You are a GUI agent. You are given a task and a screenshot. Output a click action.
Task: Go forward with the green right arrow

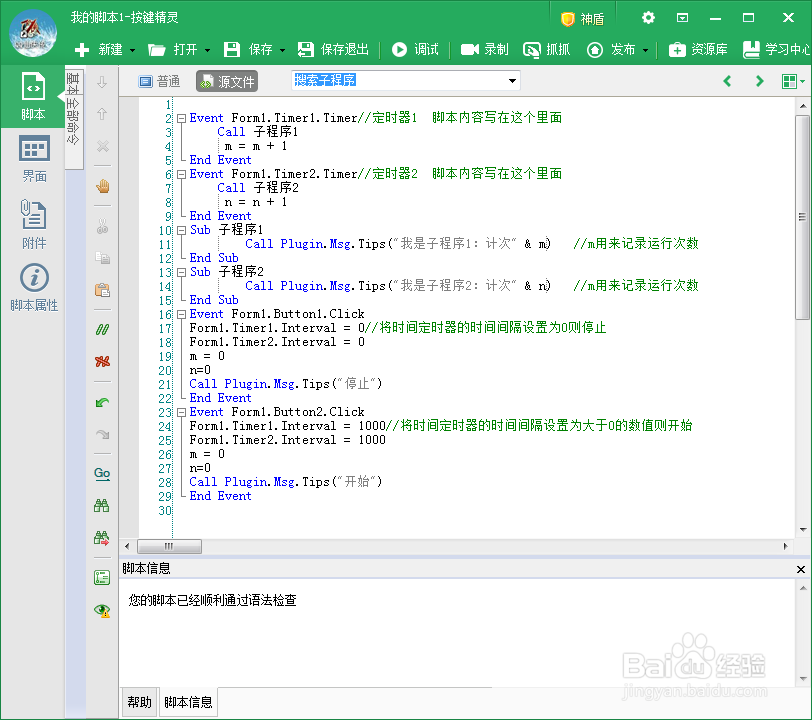[759, 81]
